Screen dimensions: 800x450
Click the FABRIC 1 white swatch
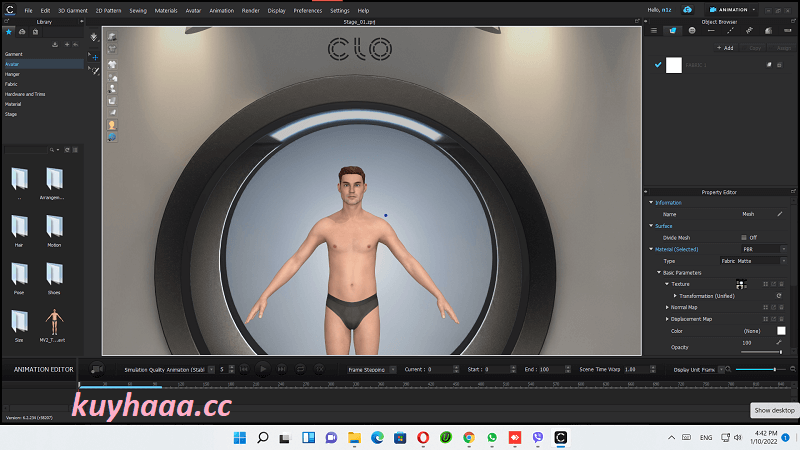point(673,65)
